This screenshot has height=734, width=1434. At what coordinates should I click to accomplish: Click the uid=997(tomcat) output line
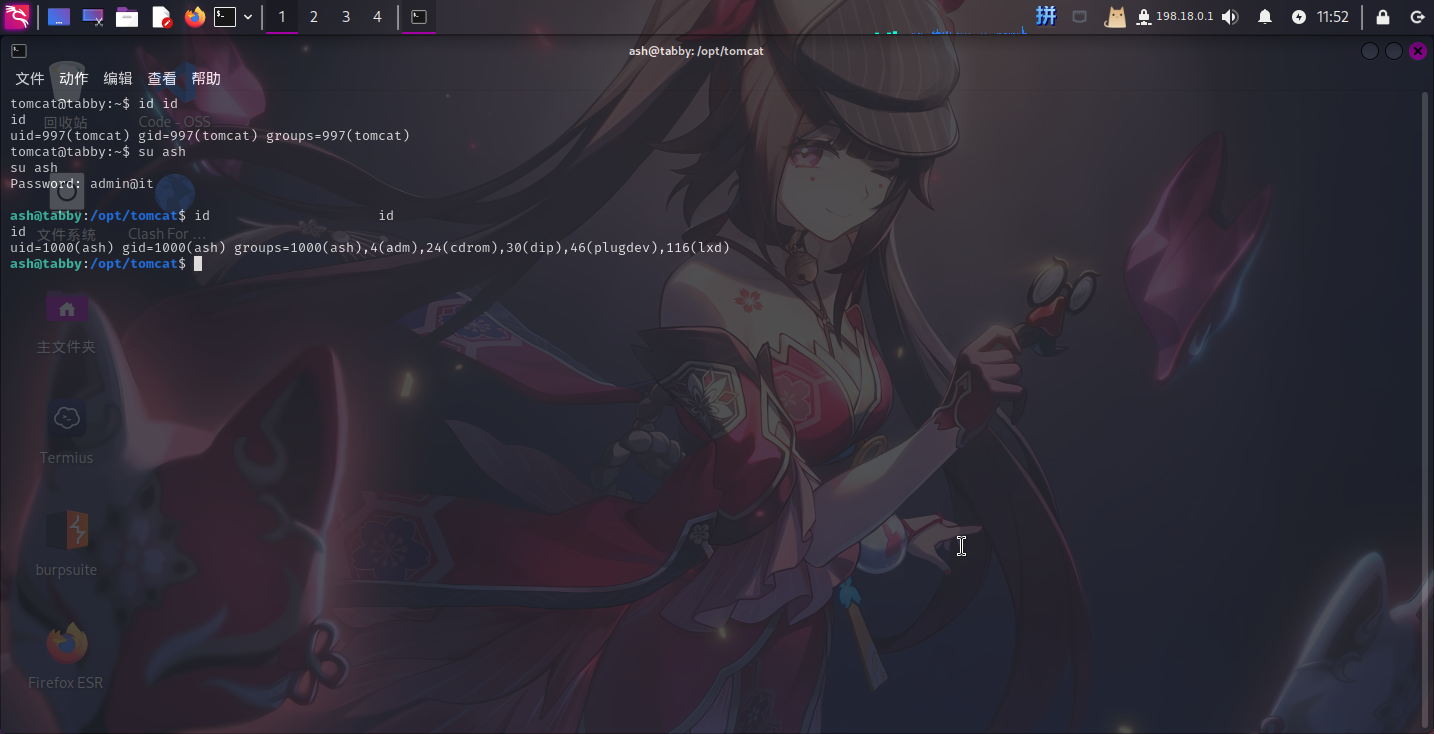point(210,135)
